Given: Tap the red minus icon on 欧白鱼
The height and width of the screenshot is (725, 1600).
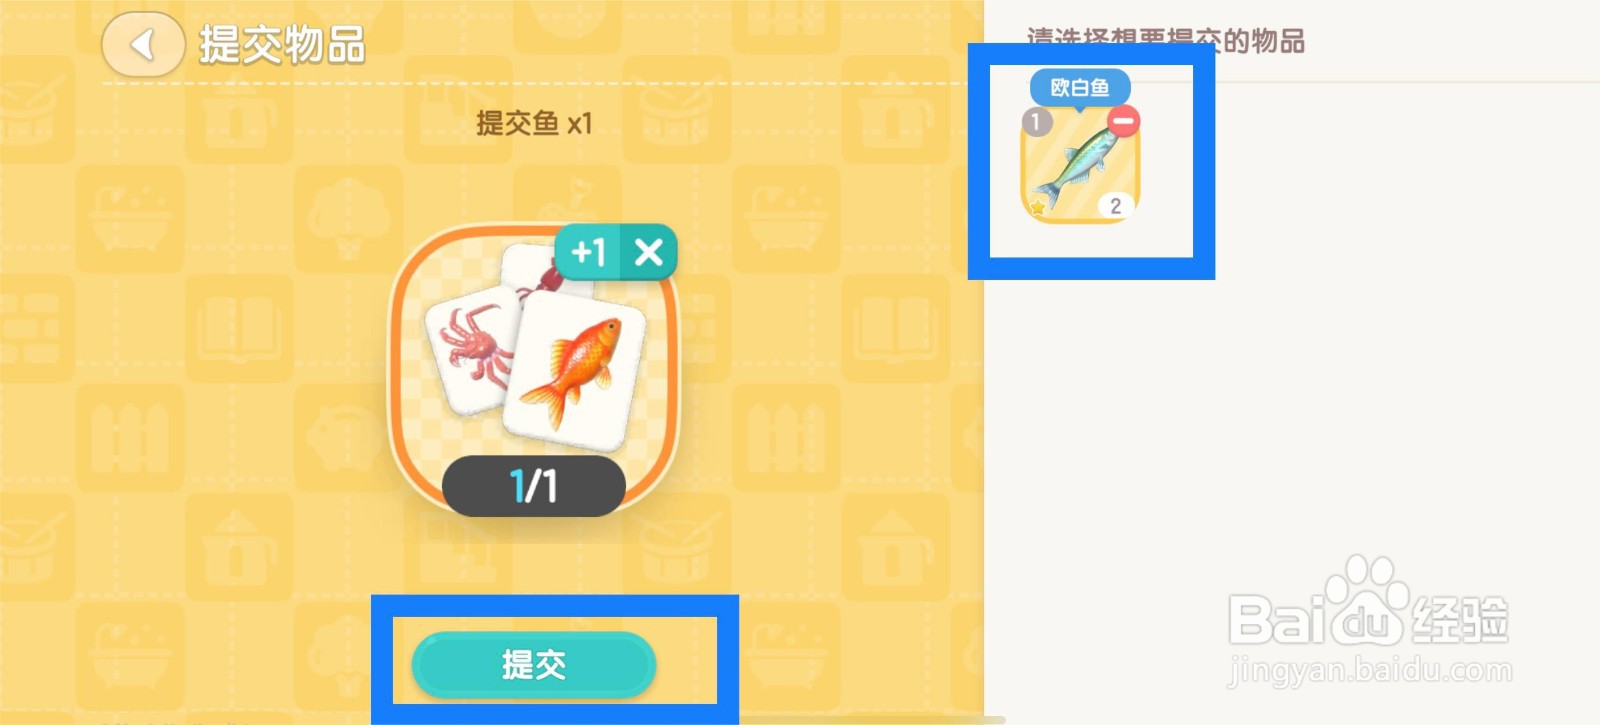Looking at the screenshot, I should 1124,121.
